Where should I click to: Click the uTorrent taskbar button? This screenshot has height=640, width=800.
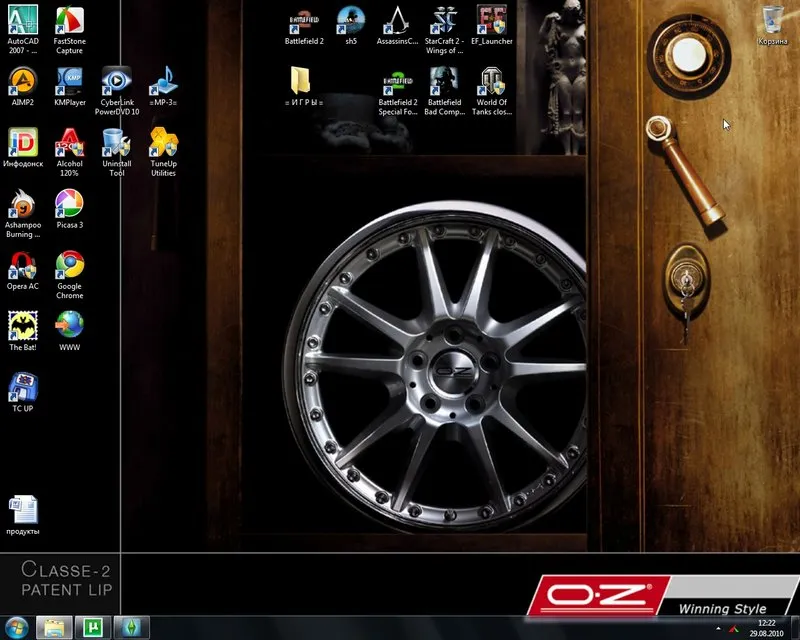(93, 627)
